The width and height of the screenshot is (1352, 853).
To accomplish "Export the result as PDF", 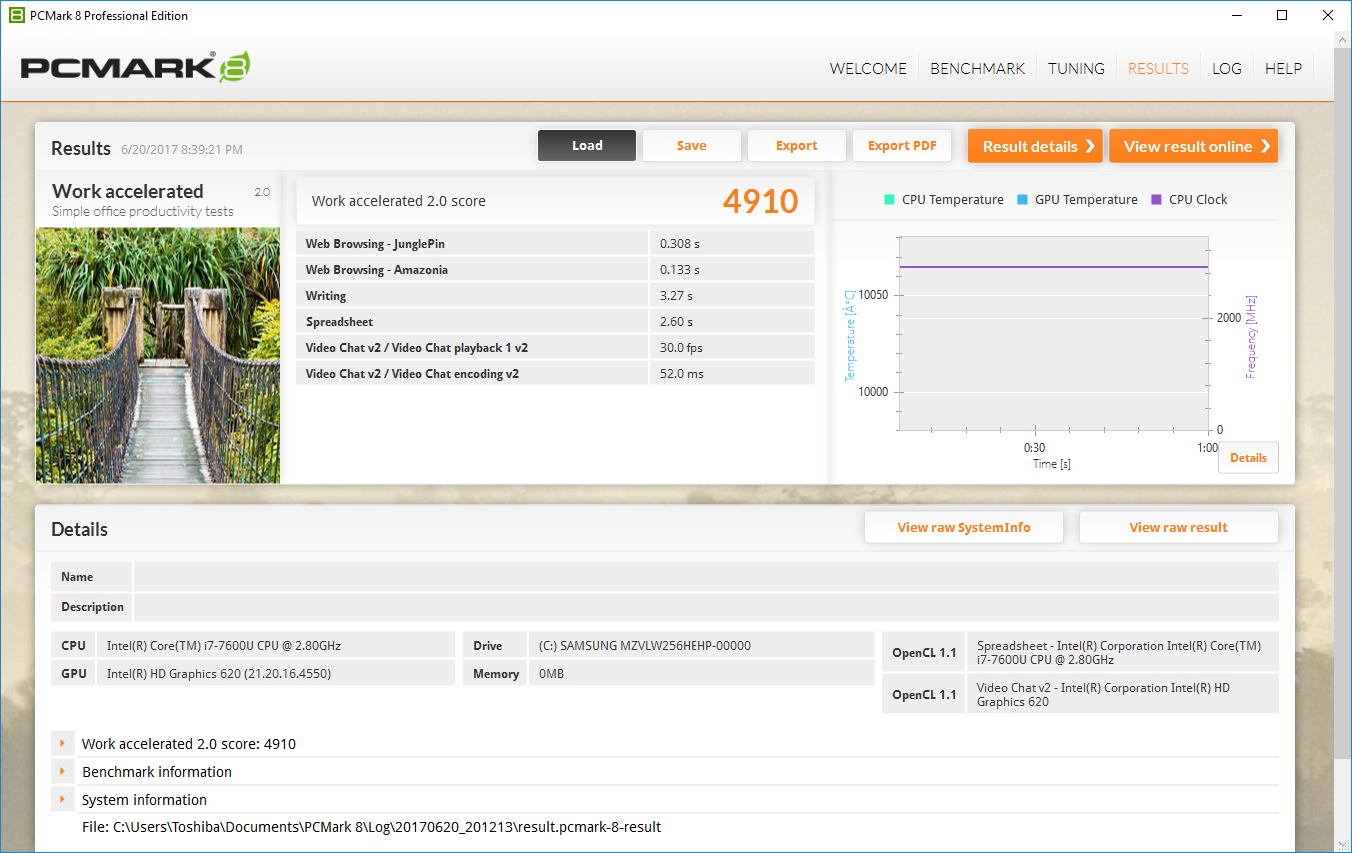I will (902, 146).
